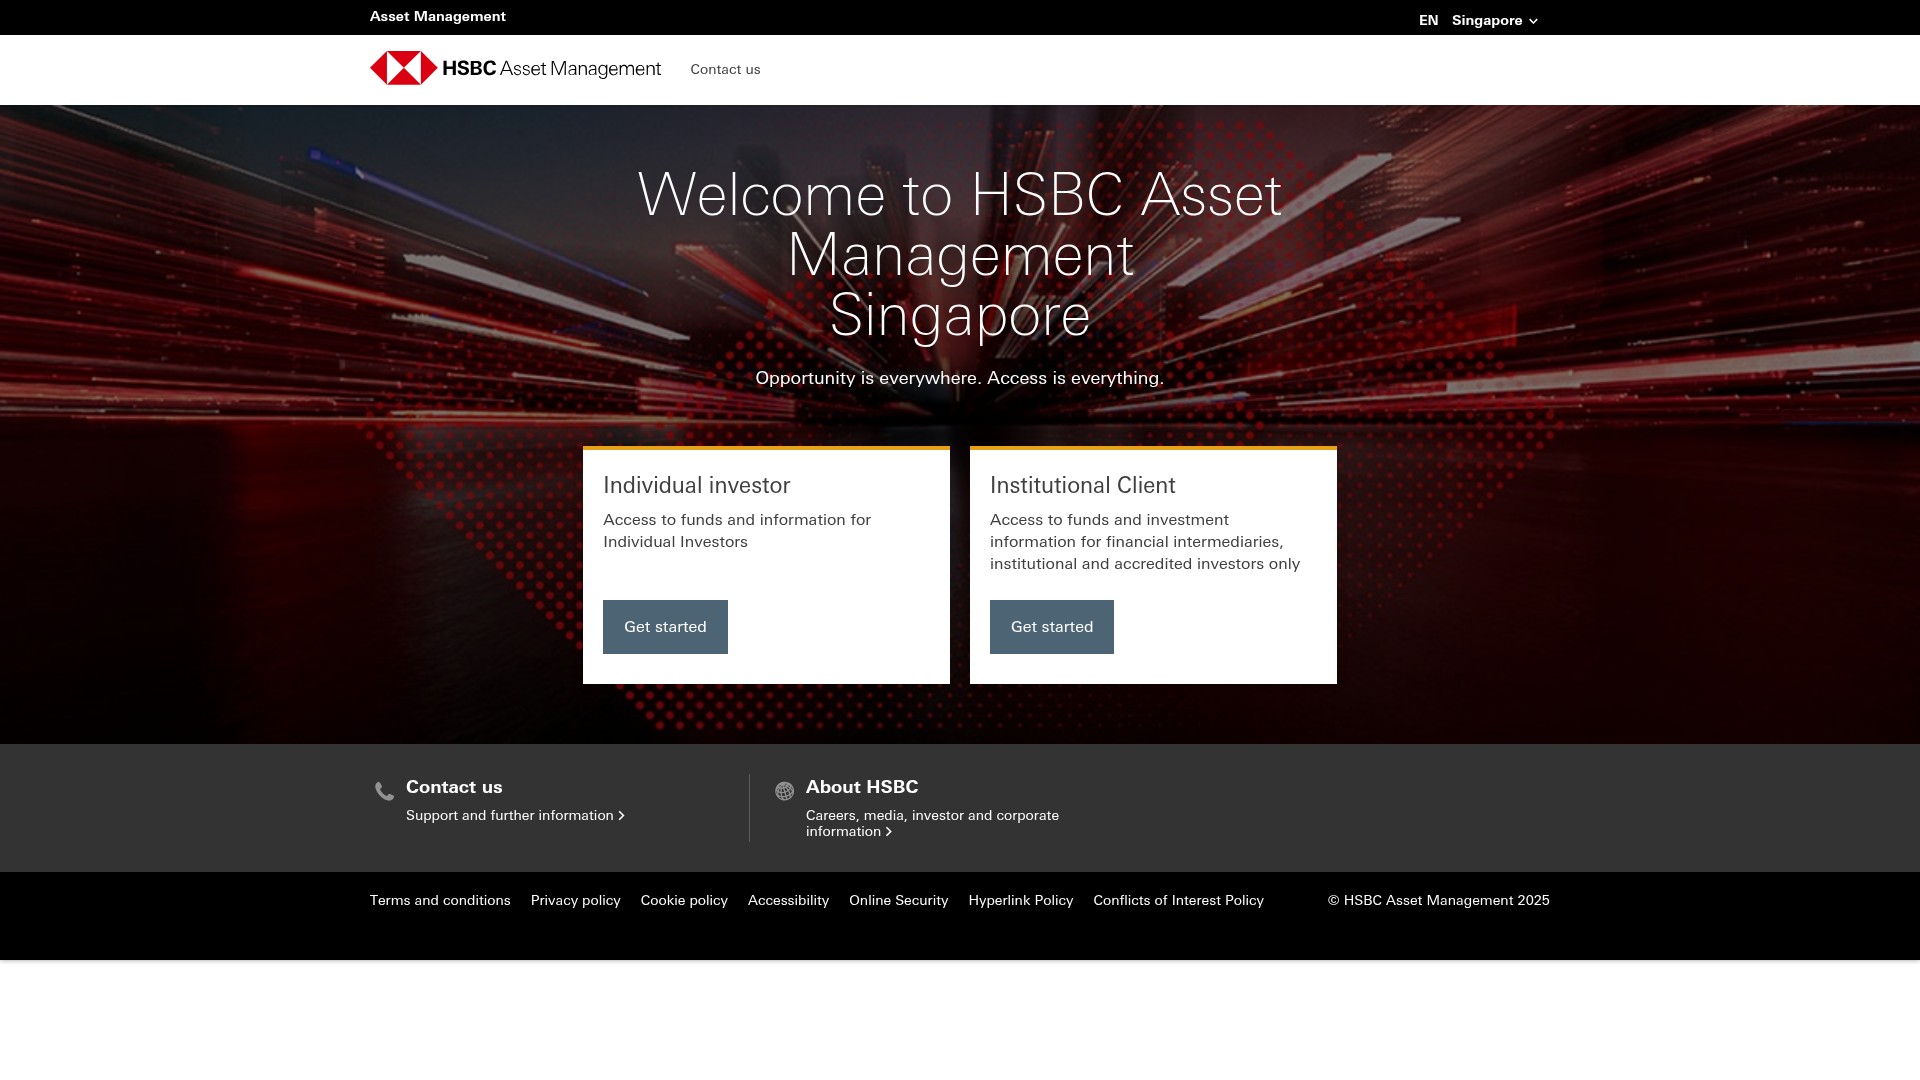The width and height of the screenshot is (1920, 1080).
Task: Click Get started for Individual investor
Action: click(665, 627)
